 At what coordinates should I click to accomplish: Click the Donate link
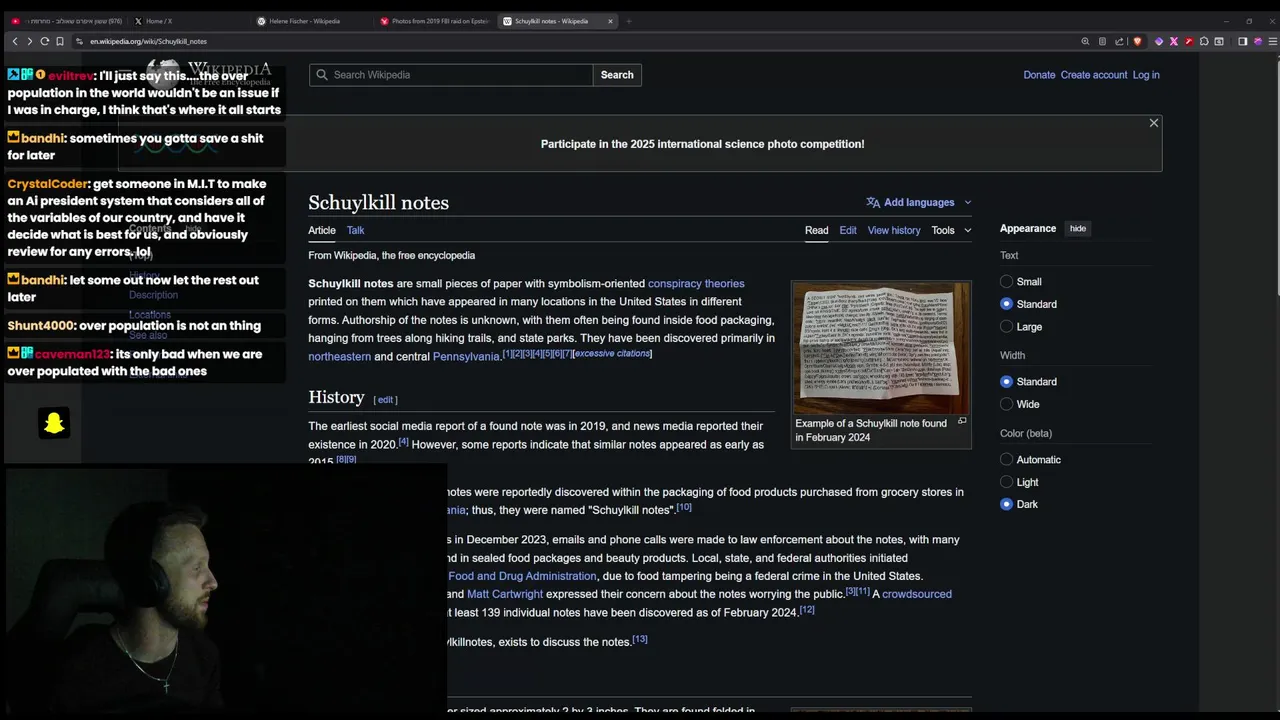1039,75
